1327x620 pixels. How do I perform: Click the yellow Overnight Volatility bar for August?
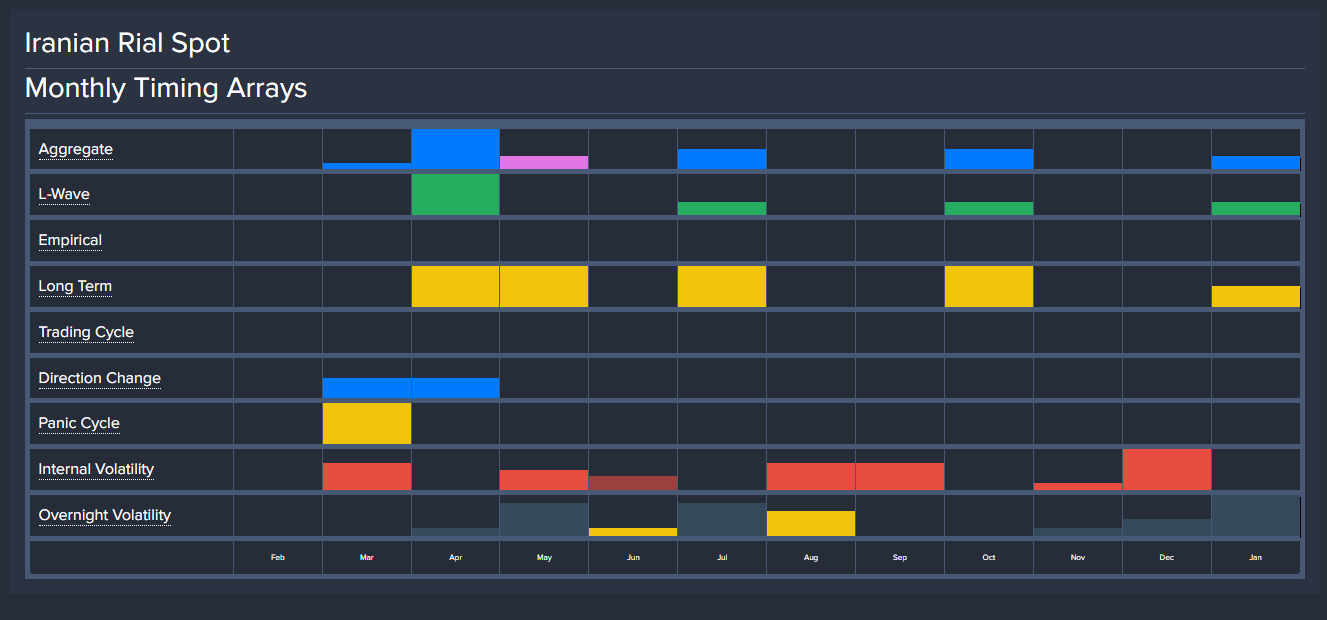811,523
